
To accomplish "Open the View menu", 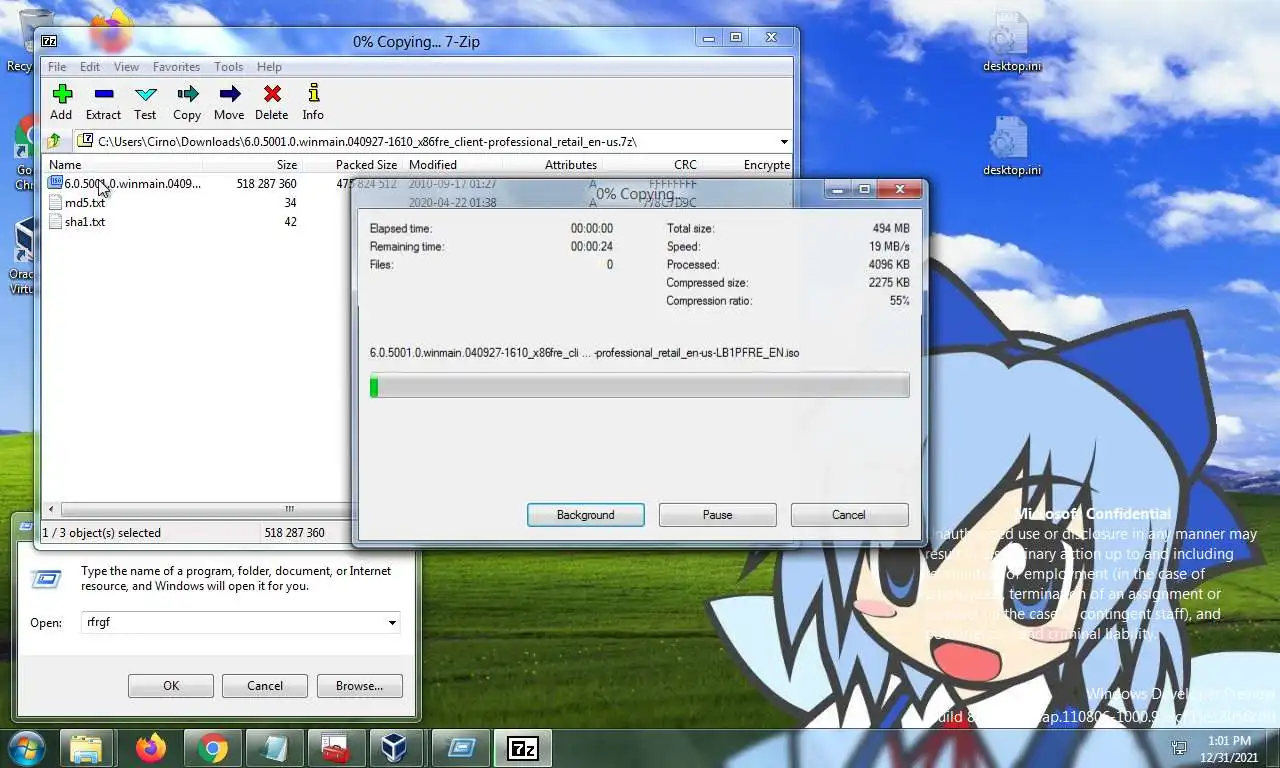I will point(126,66).
